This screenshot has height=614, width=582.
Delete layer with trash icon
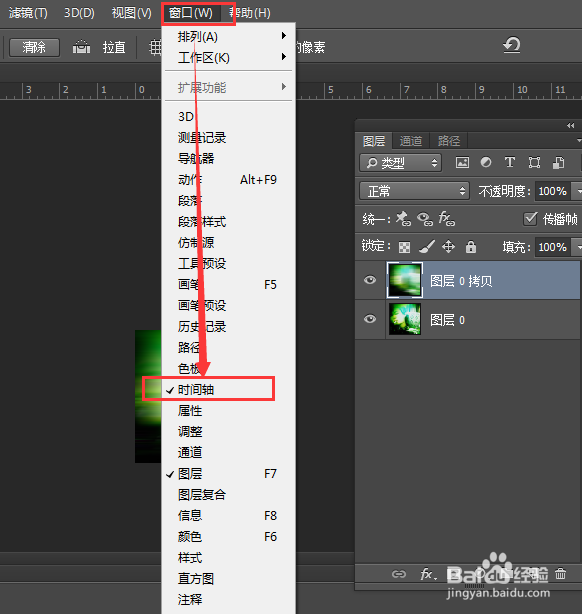click(x=560, y=574)
